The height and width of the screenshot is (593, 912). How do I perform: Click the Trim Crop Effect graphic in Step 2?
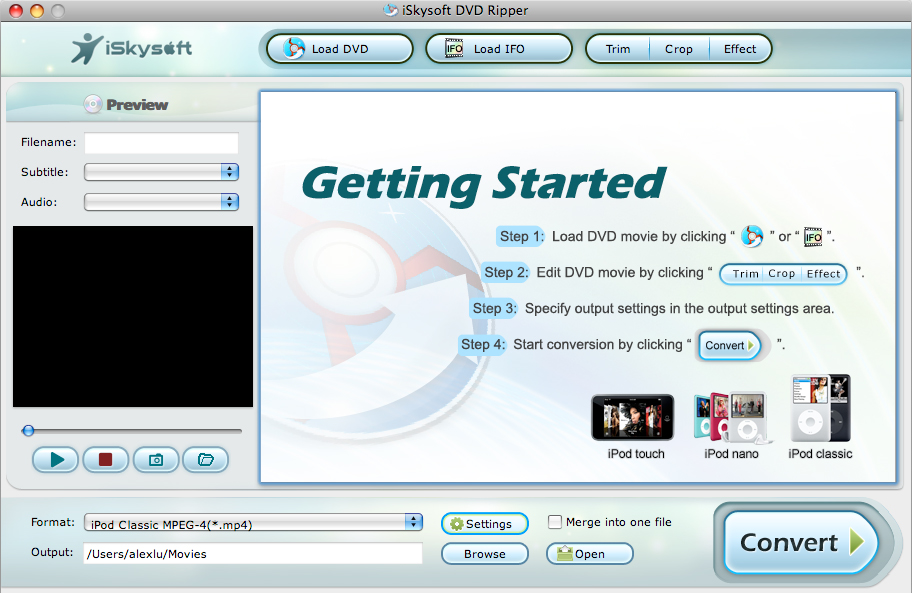(783, 274)
